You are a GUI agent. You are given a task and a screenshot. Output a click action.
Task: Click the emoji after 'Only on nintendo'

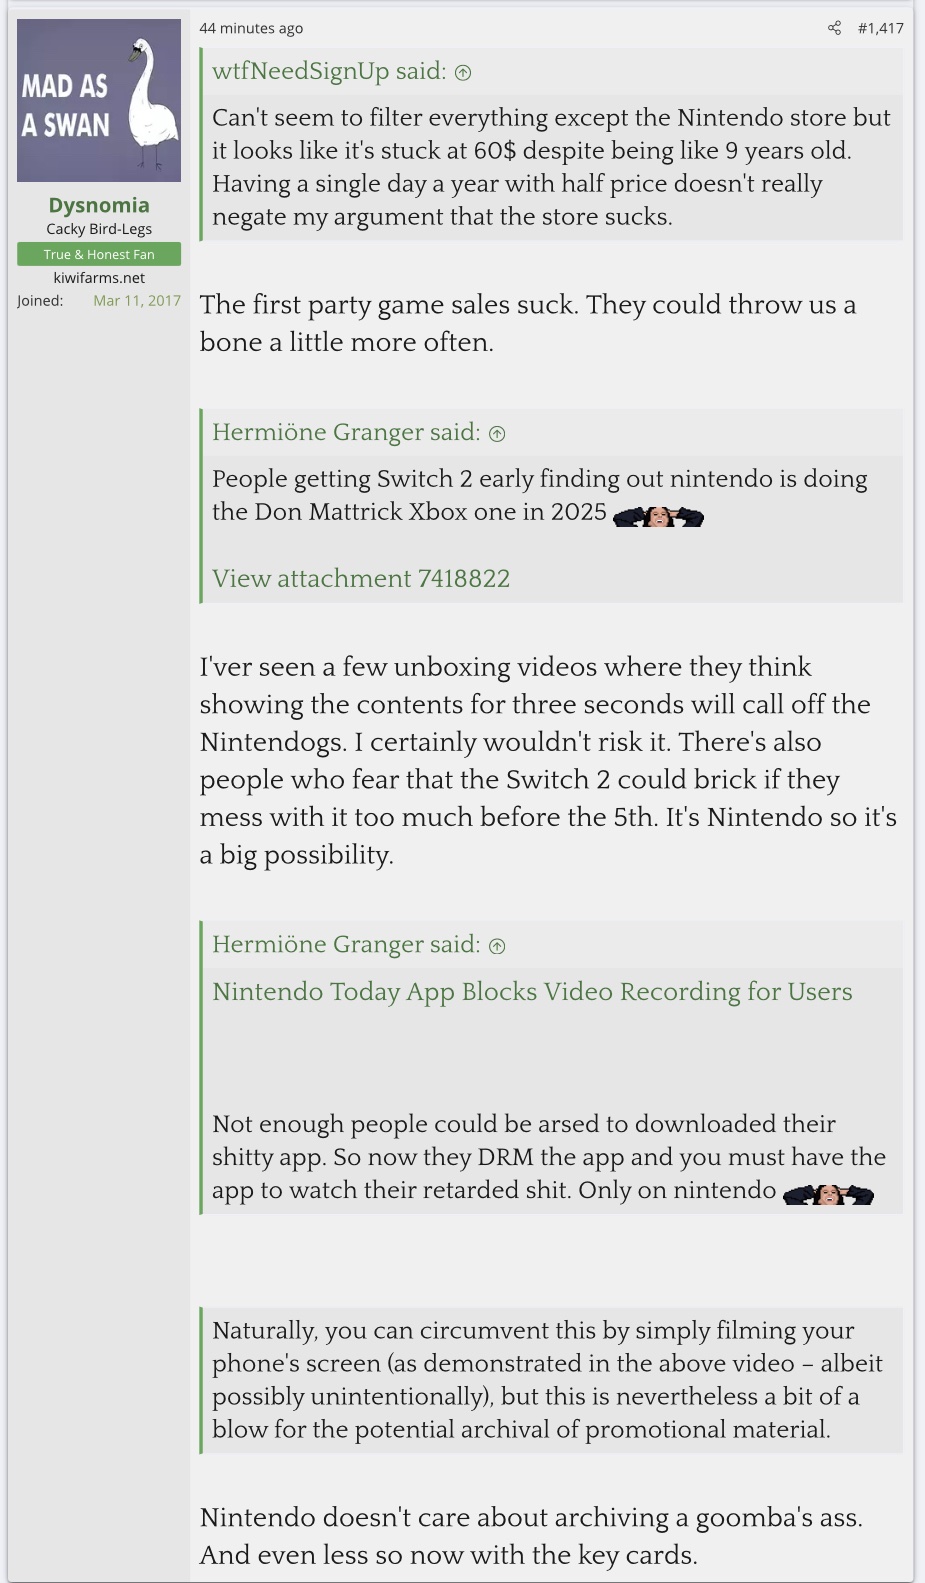coord(828,1193)
